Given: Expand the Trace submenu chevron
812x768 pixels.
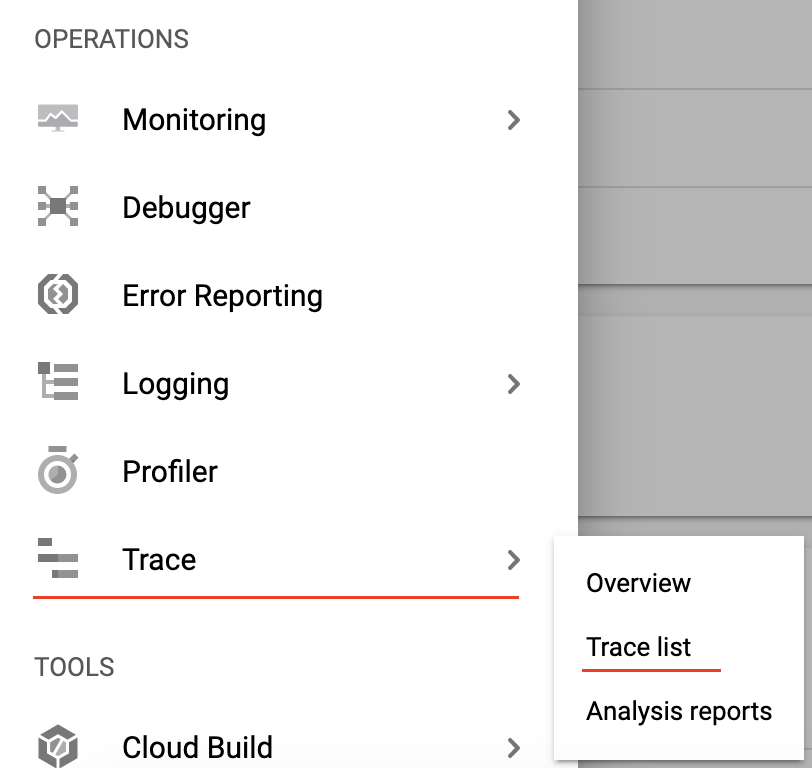Looking at the screenshot, I should (513, 560).
